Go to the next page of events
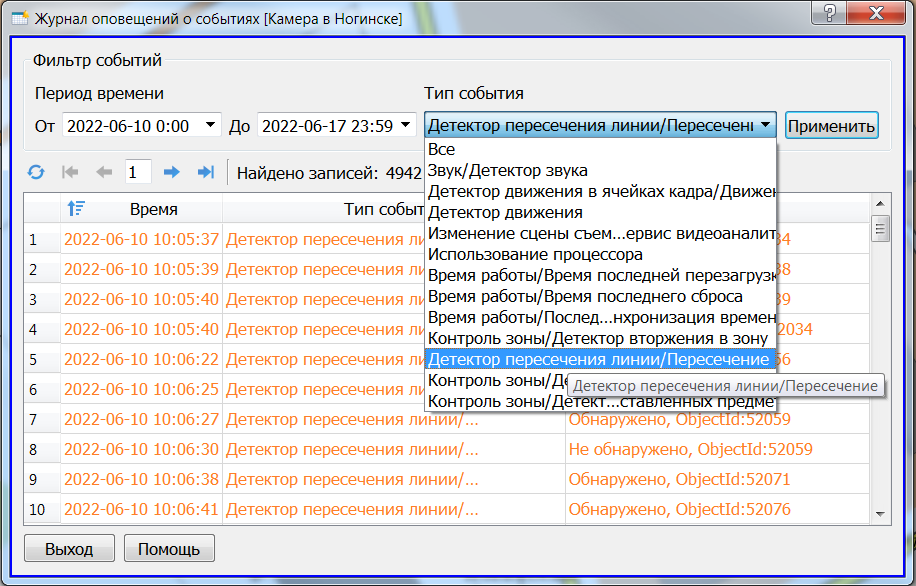 (x=172, y=171)
